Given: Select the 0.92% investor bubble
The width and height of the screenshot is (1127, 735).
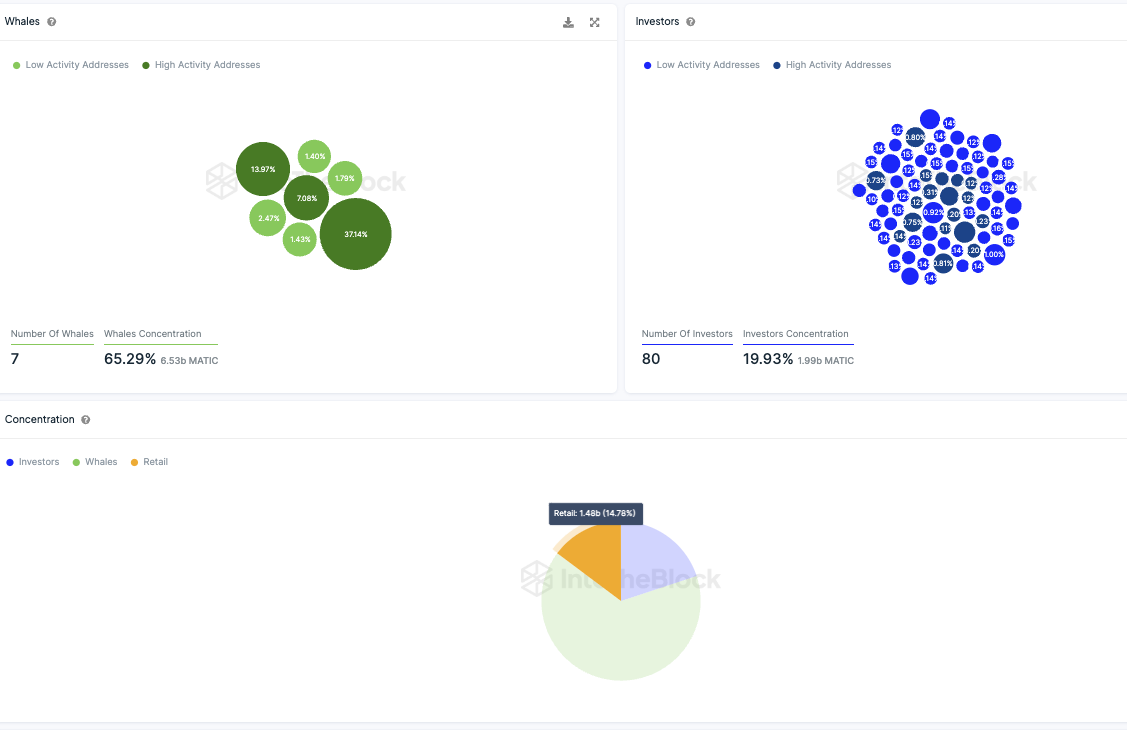Looking at the screenshot, I should click(933, 212).
